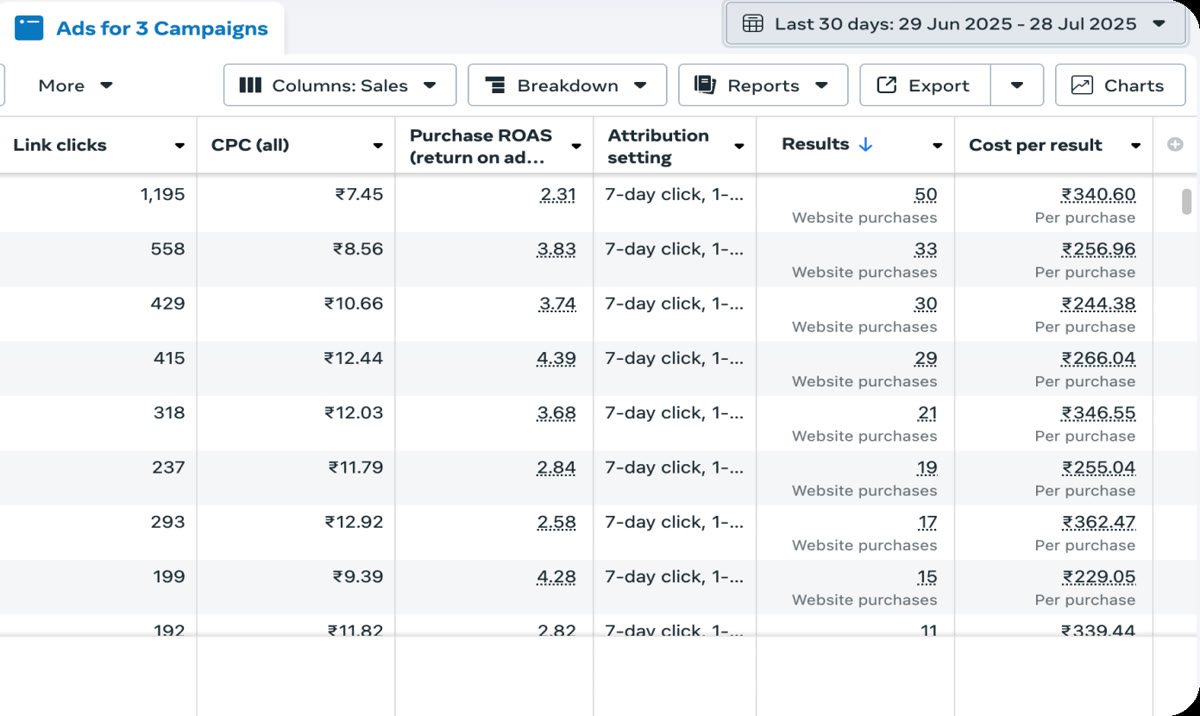The height and width of the screenshot is (716, 1200).
Task: Click the 2.31 Purchase ROAS value
Action: tap(557, 195)
